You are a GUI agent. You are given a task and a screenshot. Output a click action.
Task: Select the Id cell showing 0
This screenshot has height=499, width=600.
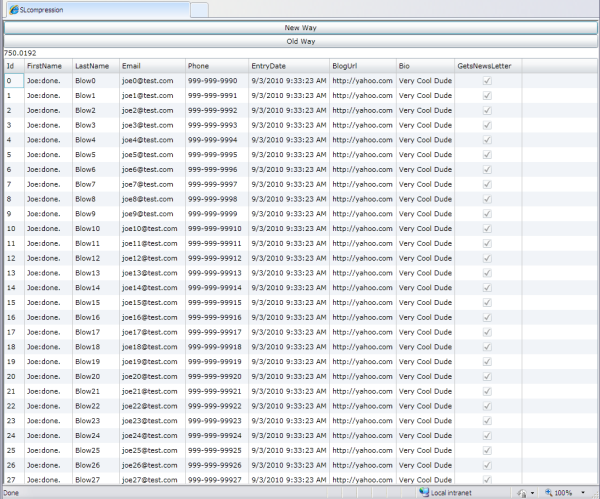(14, 81)
